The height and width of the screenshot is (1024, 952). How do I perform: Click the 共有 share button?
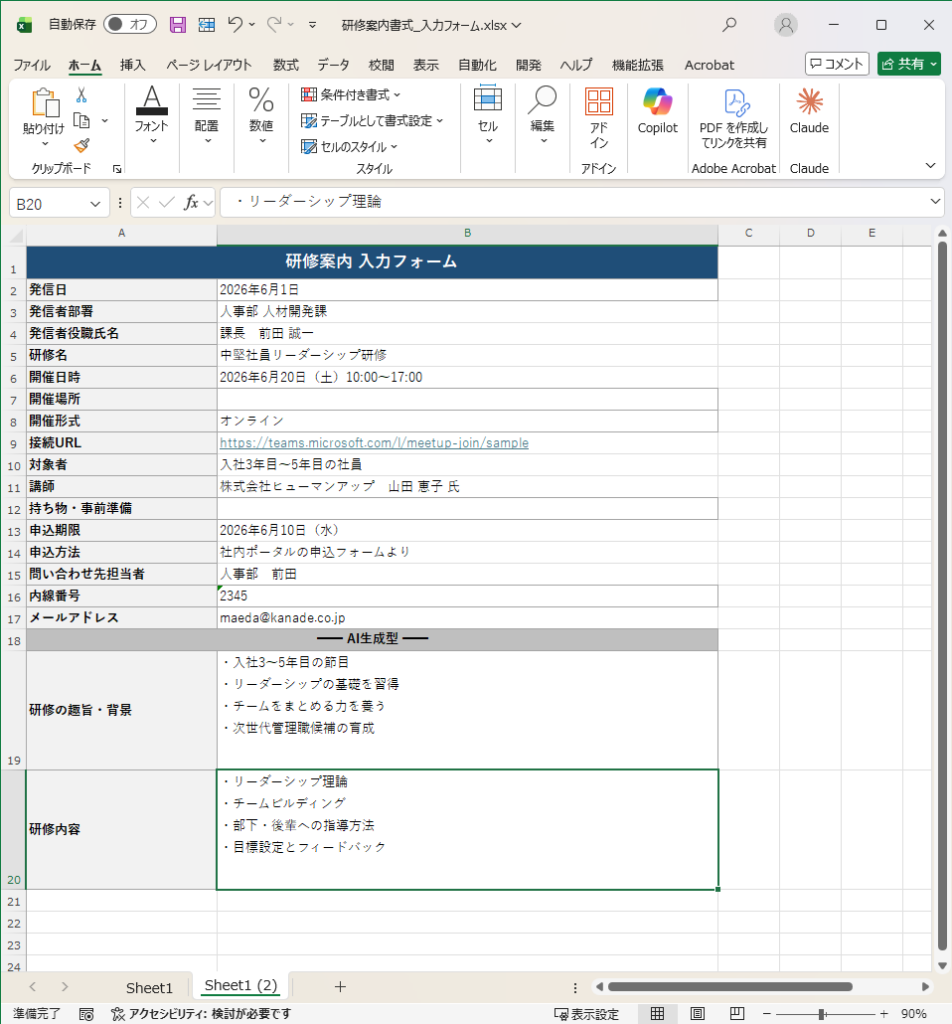[909, 64]
